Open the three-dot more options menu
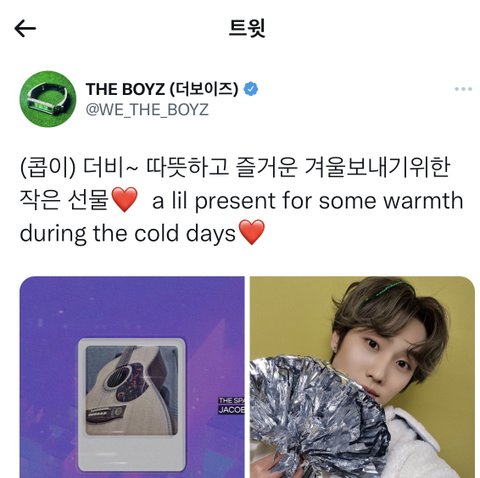Viewport: 480px width, 478px height. pyautogui.click(x=463, y=89)
